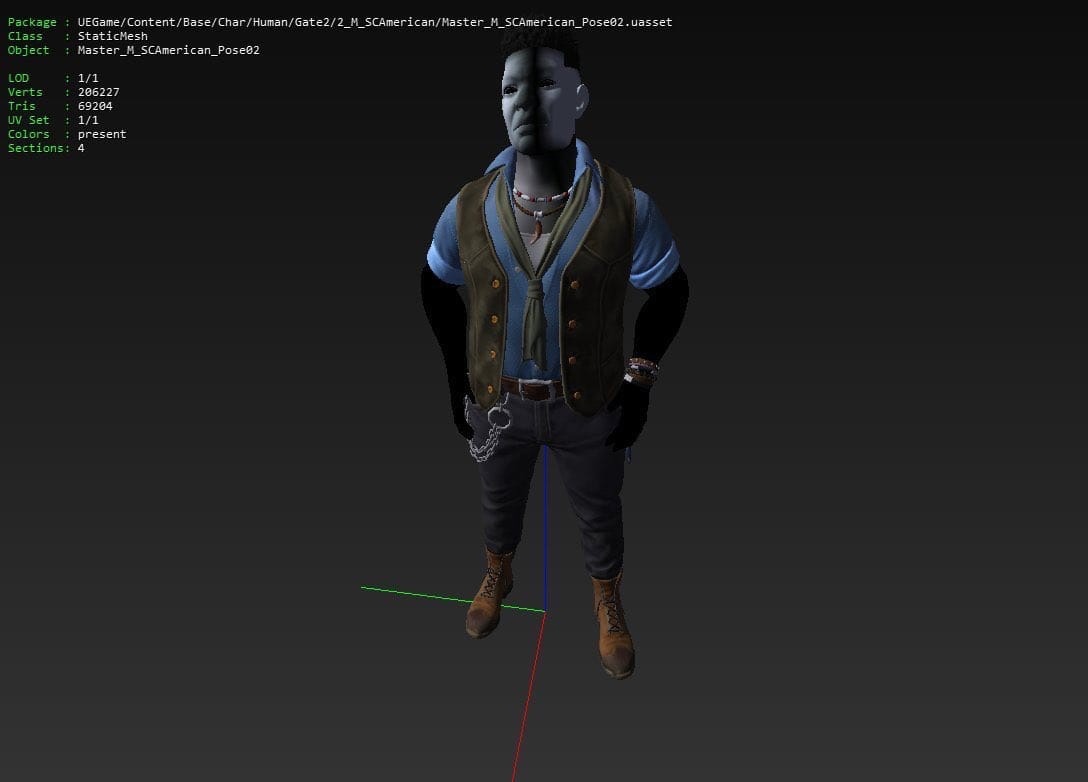Click the beaded wrist bracelets
The image size is (1088, 782).
point(641,370)
